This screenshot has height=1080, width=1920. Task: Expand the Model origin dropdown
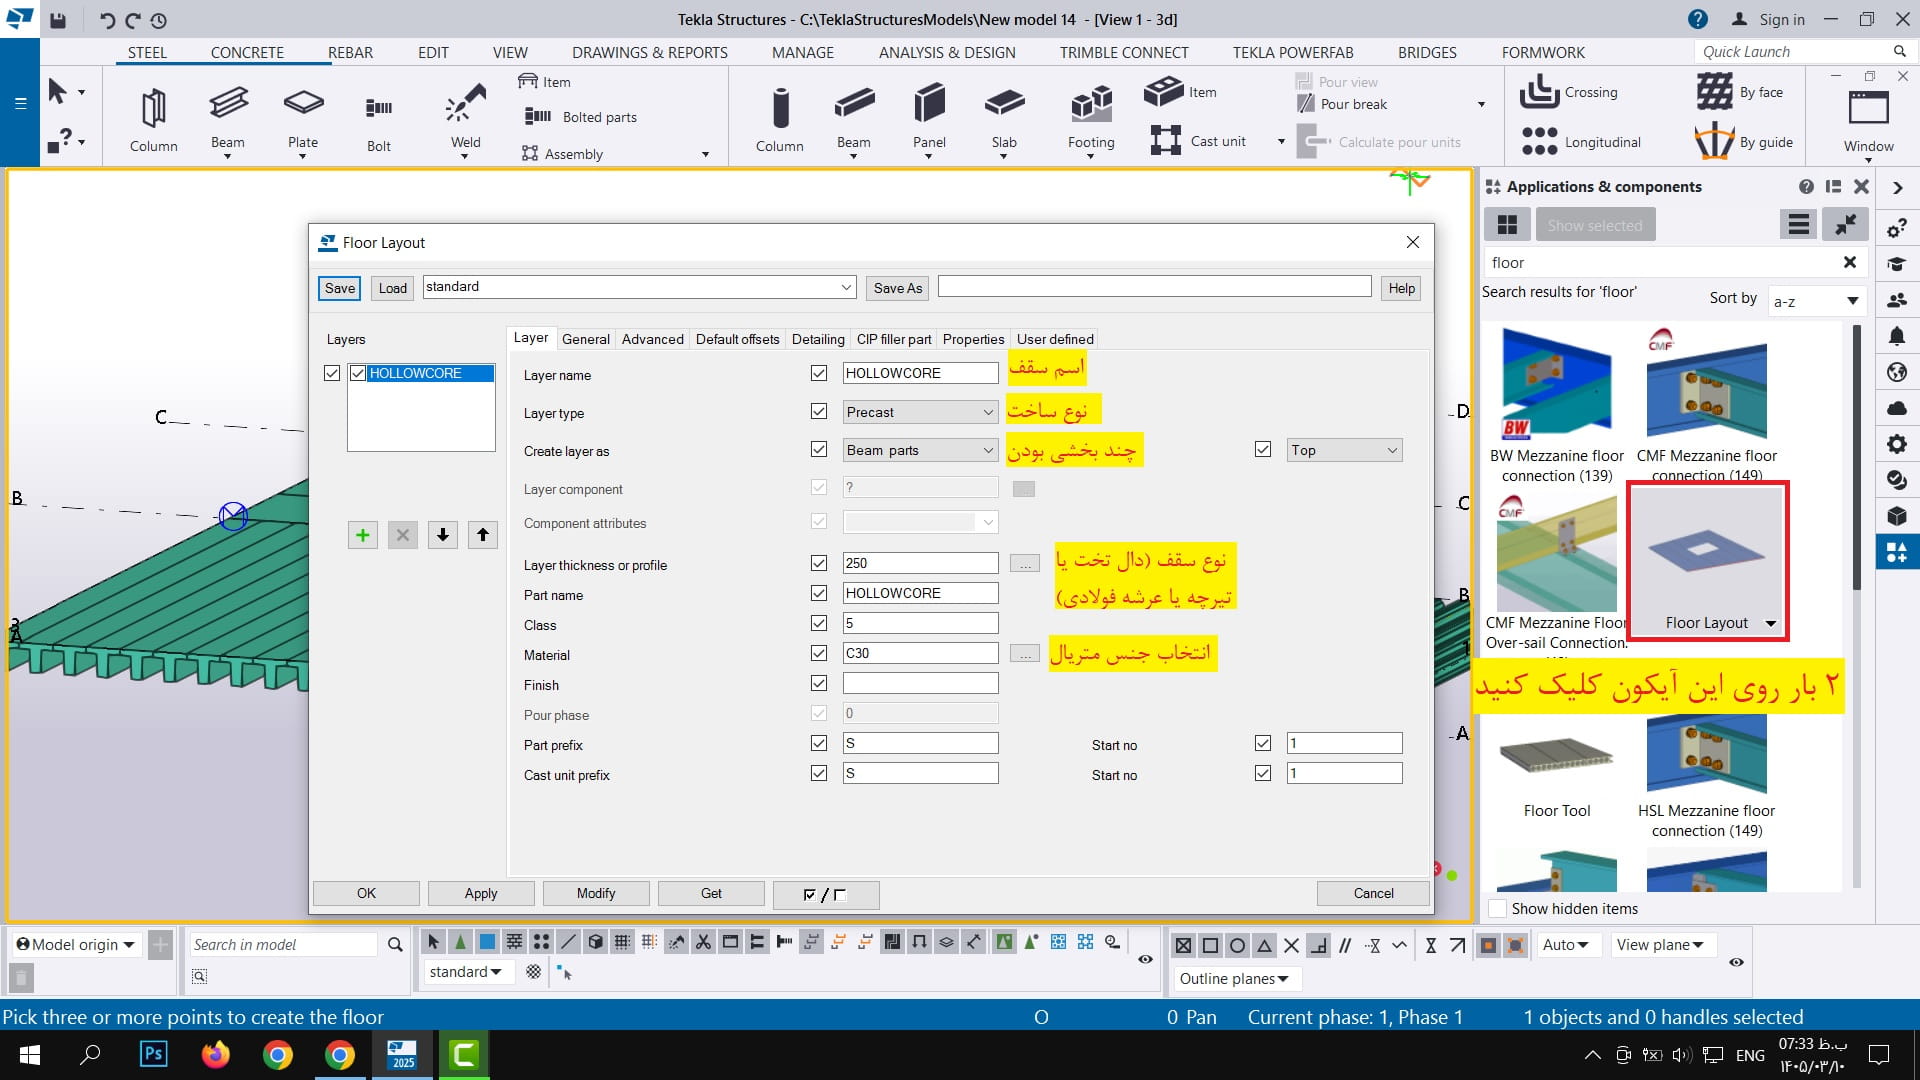point(75,944)
